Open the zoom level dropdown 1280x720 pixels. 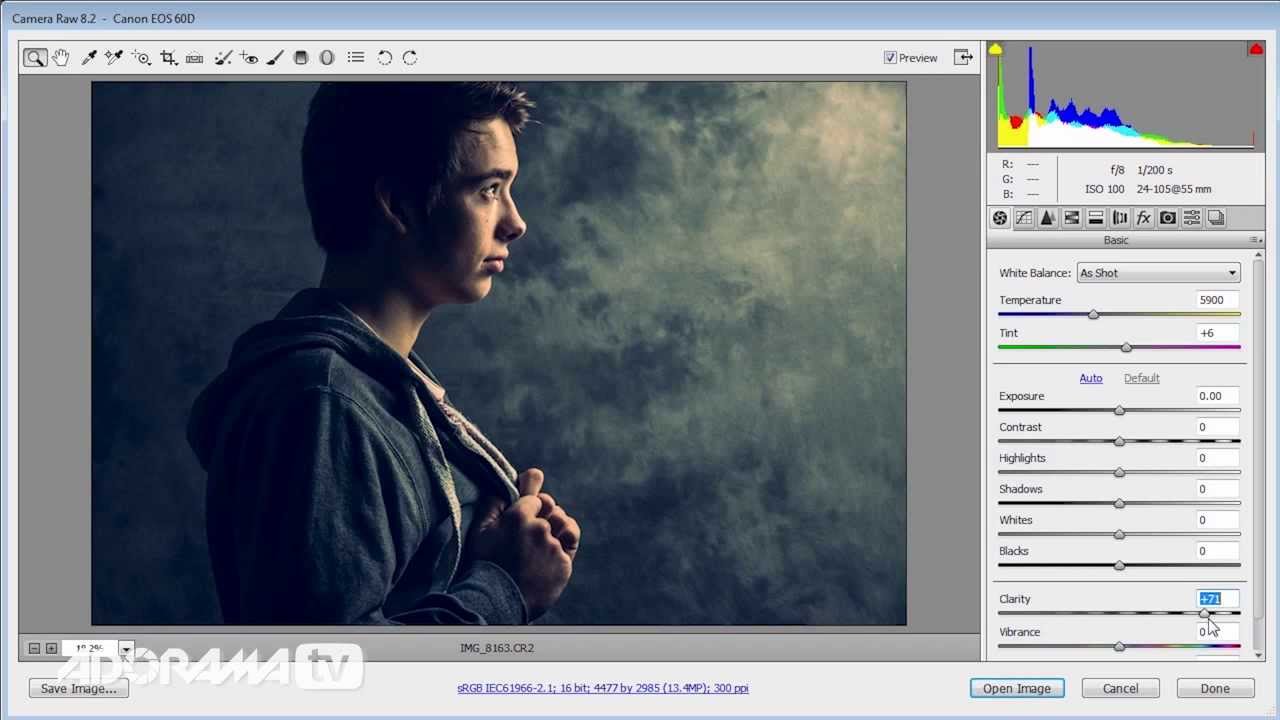click(x=126, y=648)
